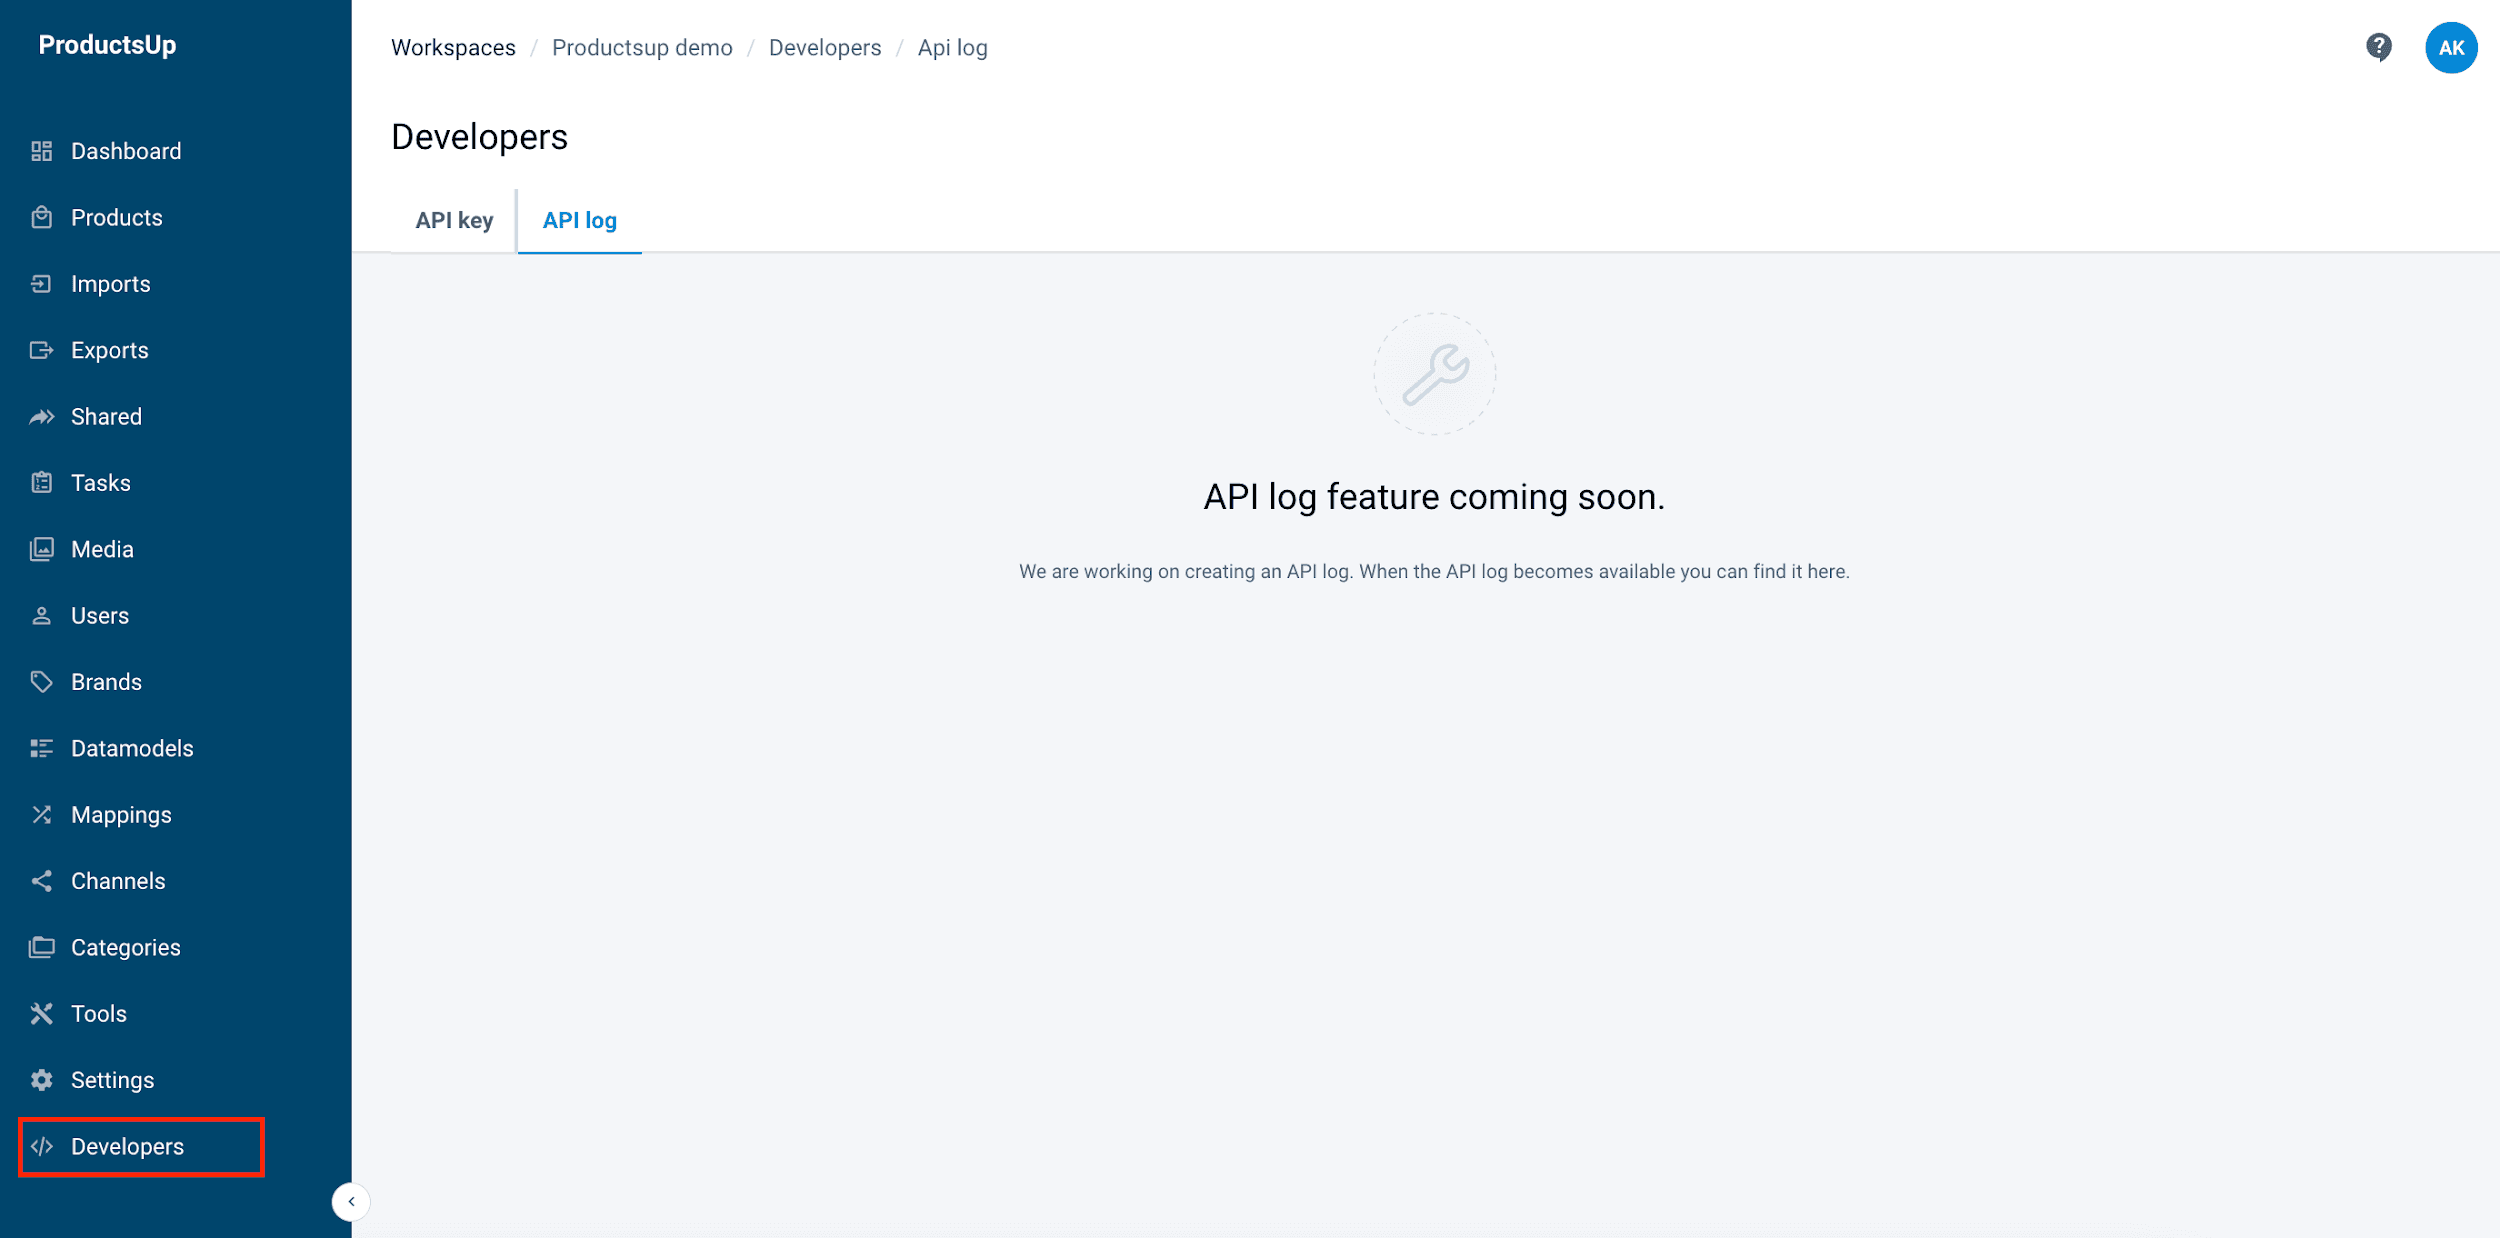Click the Products bag icon
Screen dimensions: 2500x1238
(41, 217)
